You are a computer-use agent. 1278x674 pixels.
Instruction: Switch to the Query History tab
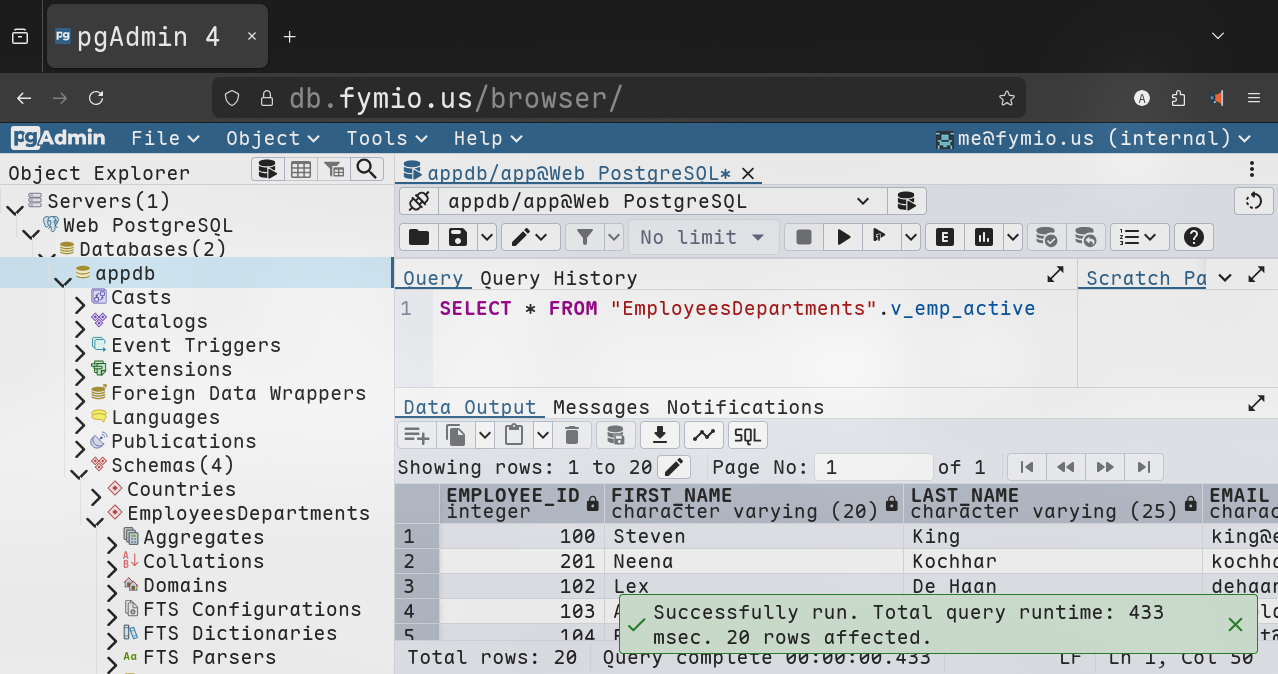tap(558, 278)
